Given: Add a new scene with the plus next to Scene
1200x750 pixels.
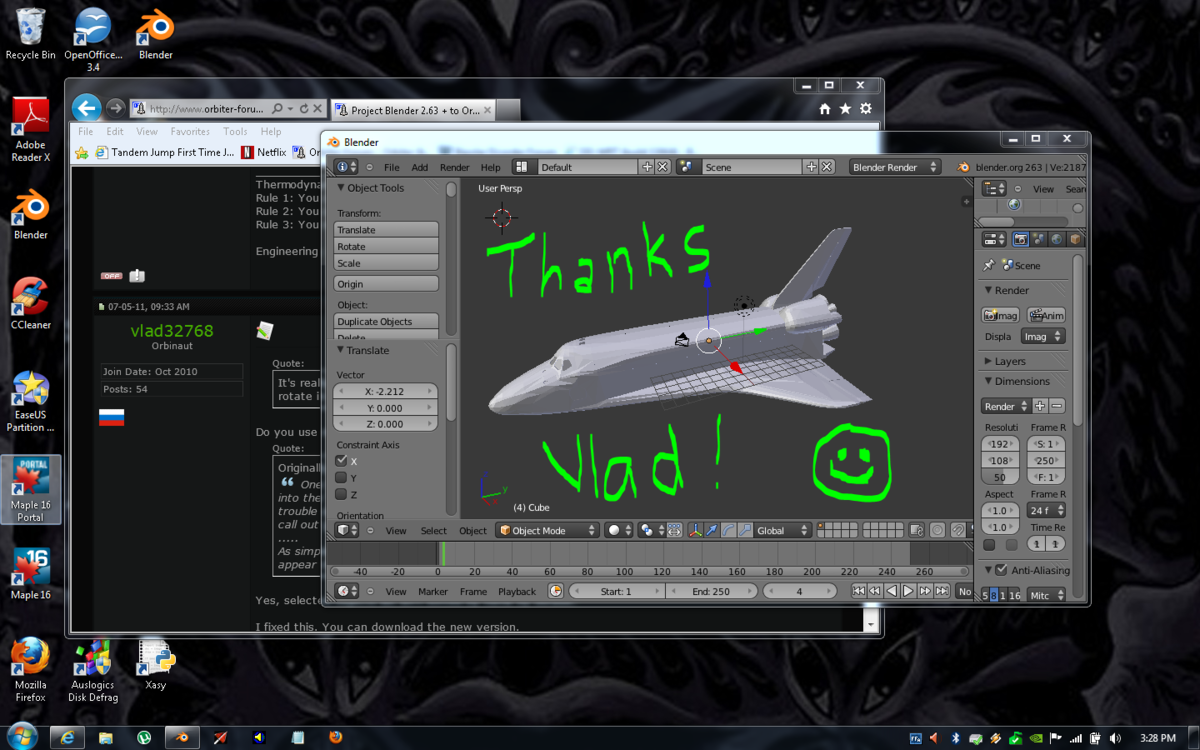Looking at the screenshot, I should tap(811, 167).
